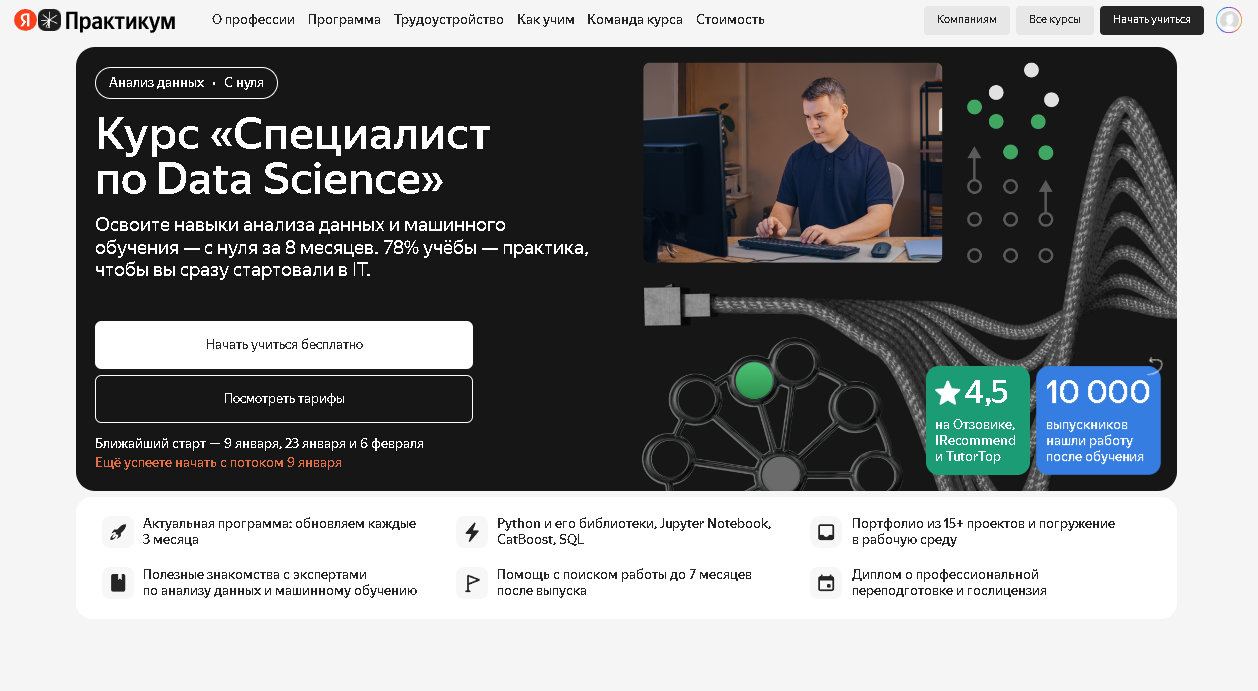Click the Начать учиться header button
The width and height of the screenshot is (1258, 691).
[x=1152, y=20]
